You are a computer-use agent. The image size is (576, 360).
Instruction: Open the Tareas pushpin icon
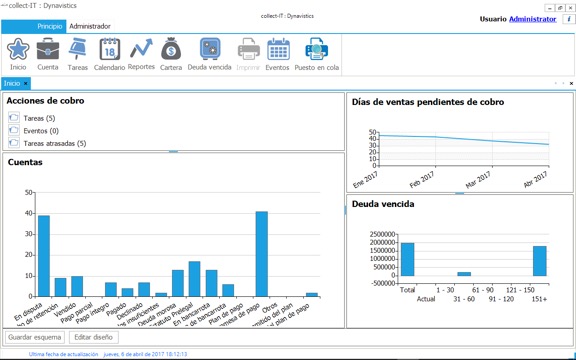point(78,49)
